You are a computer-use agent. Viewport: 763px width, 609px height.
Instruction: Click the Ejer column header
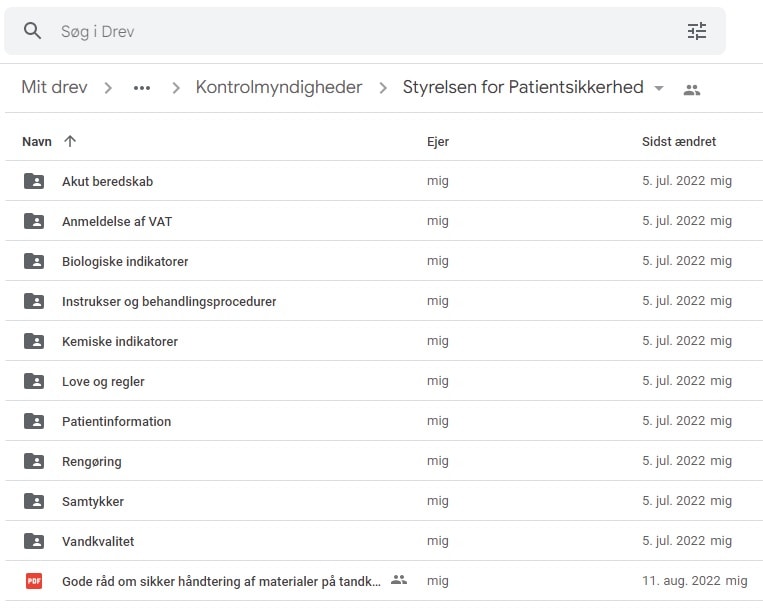[x=438, y=142]
